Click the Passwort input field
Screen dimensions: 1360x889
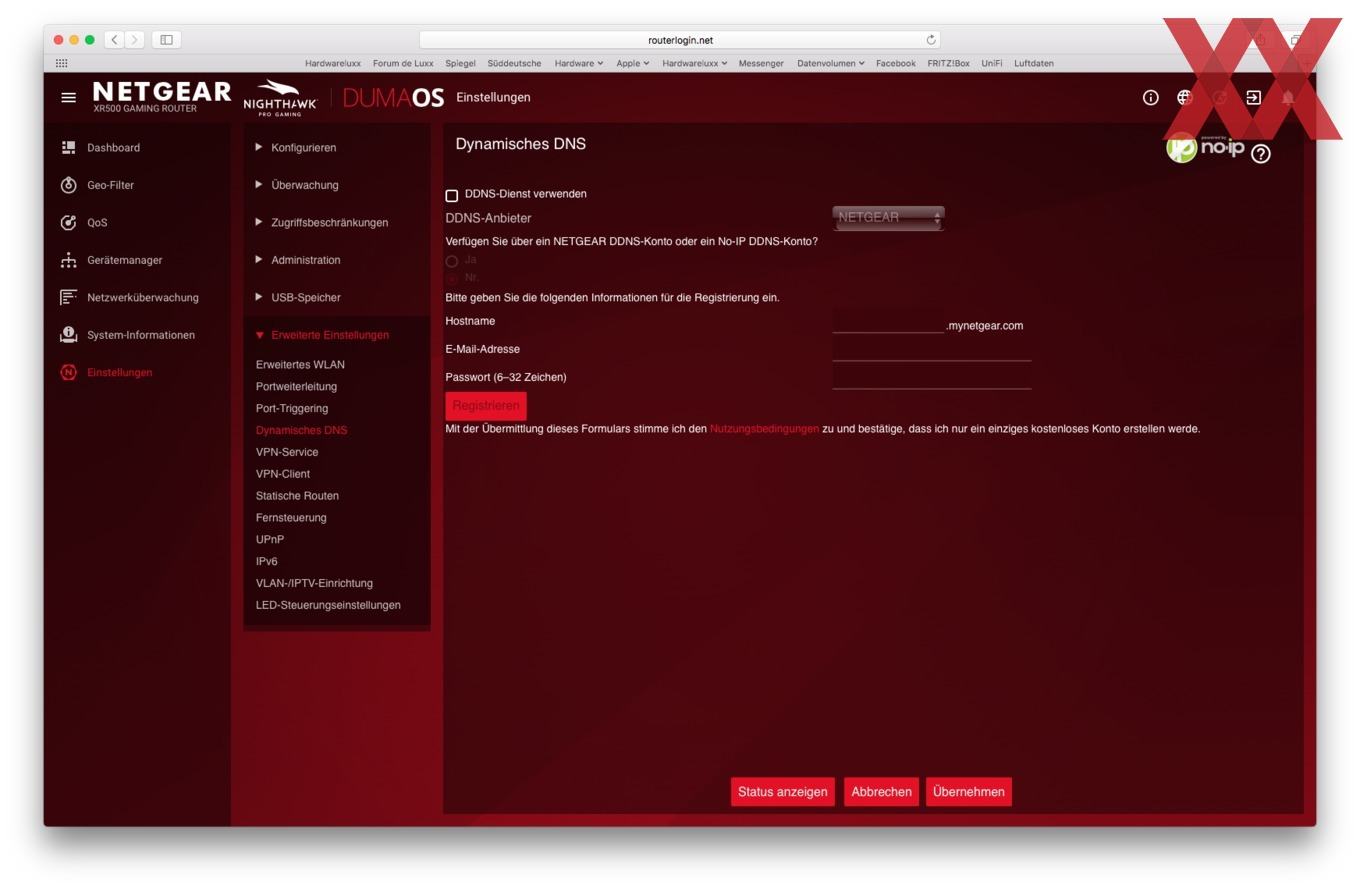click(932, 379)
